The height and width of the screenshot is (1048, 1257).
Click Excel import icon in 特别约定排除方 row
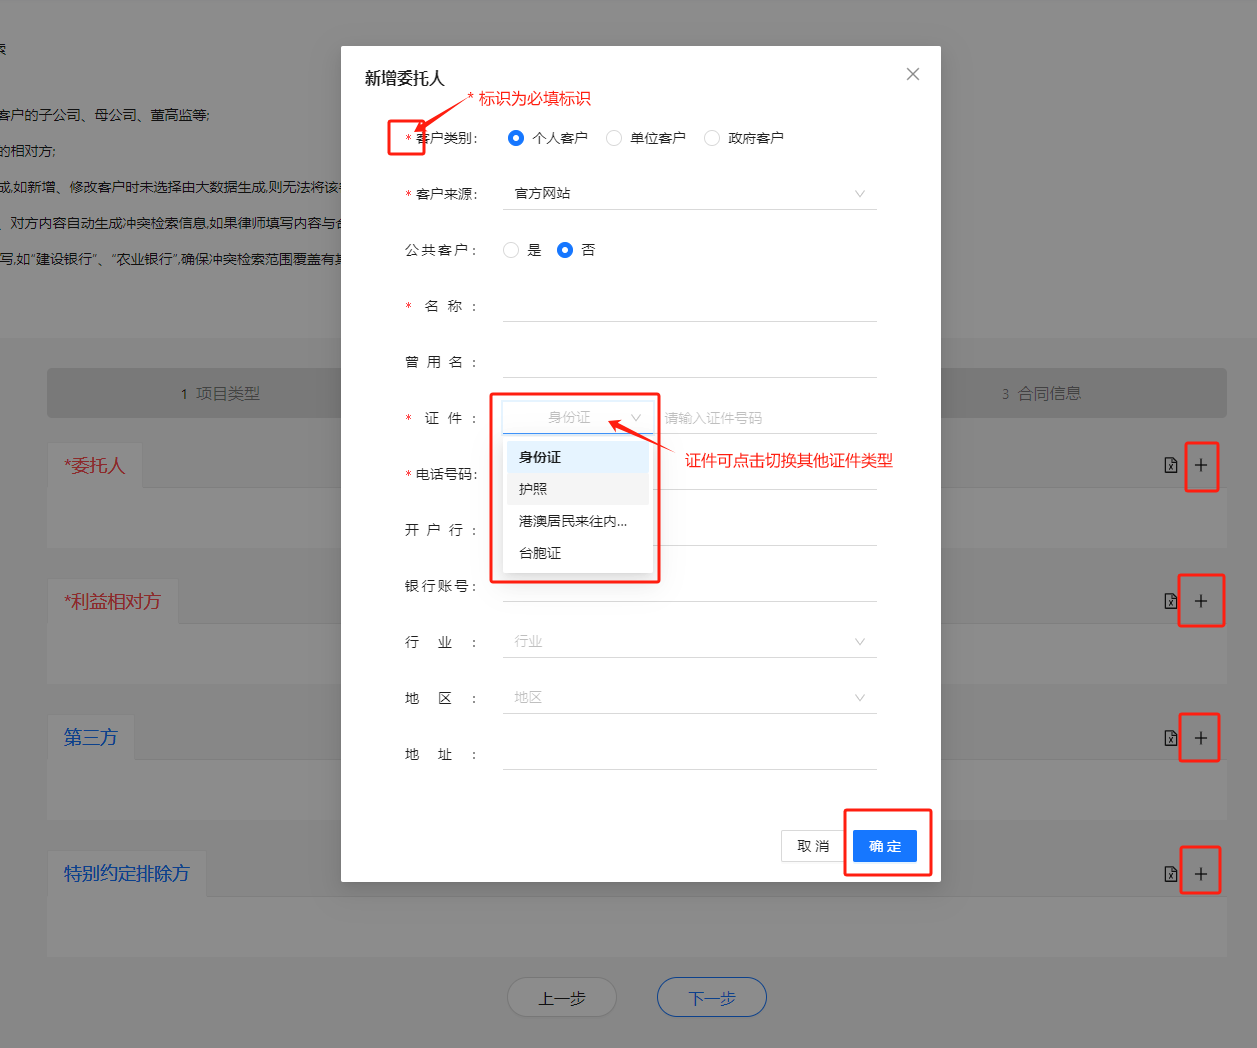coord(1171,874)
